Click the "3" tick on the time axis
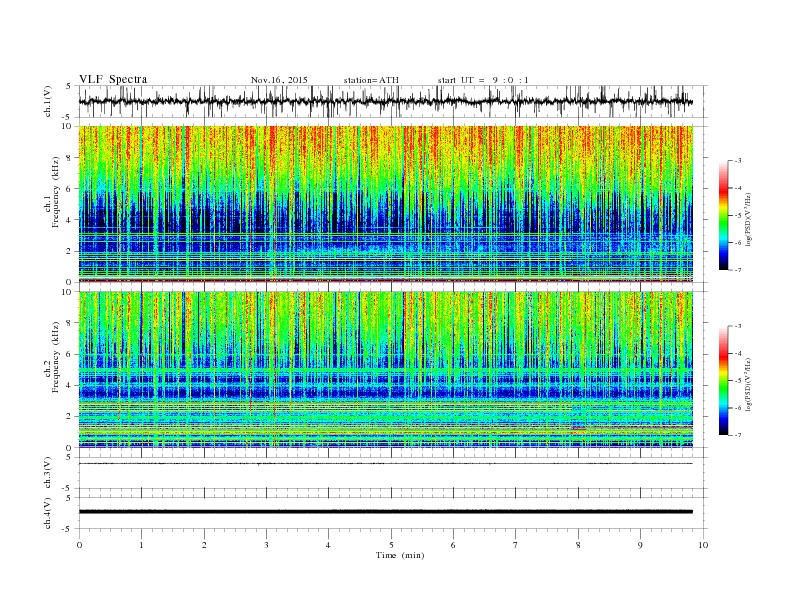This screenshot has height=612, width=792. (266, 545)
